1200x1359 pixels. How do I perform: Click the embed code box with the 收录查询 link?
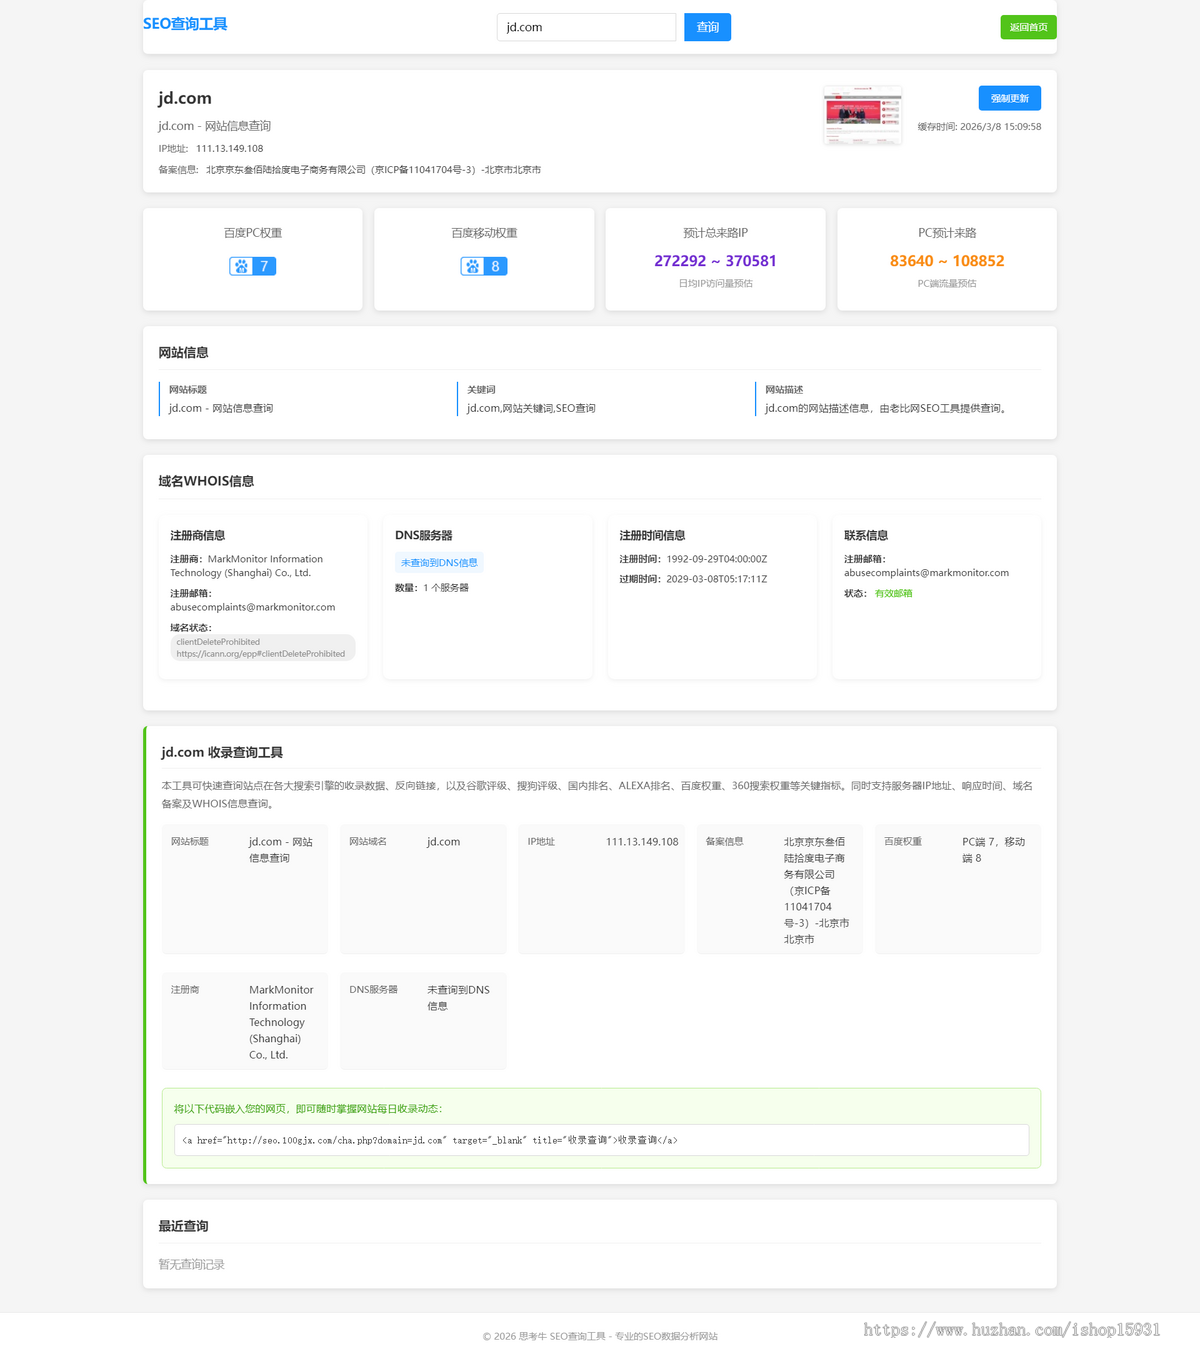click(x=601, y=1140)
